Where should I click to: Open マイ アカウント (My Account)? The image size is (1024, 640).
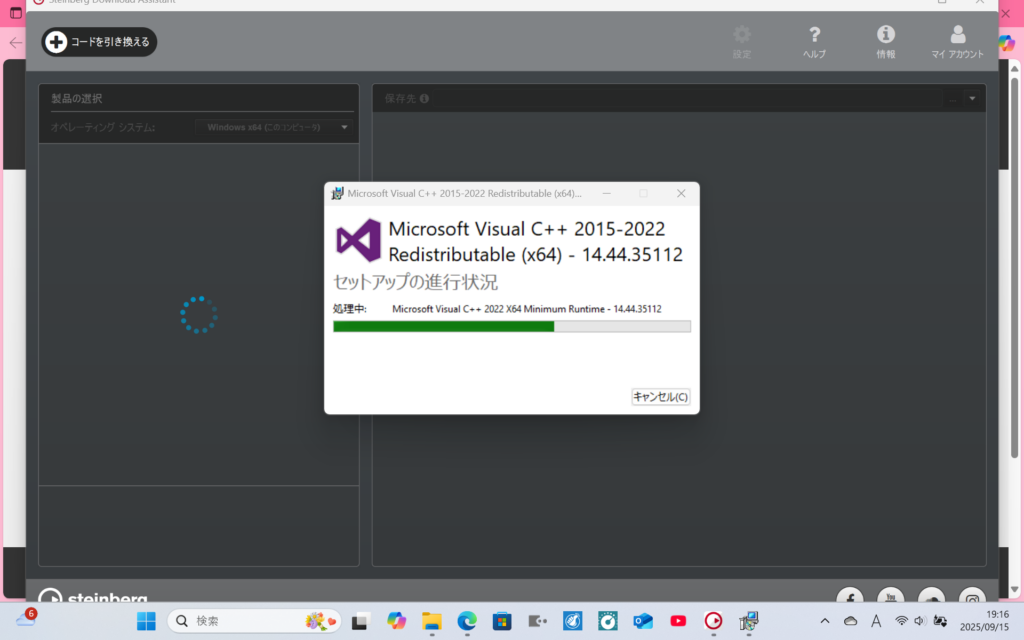click(x=957, y=41)
